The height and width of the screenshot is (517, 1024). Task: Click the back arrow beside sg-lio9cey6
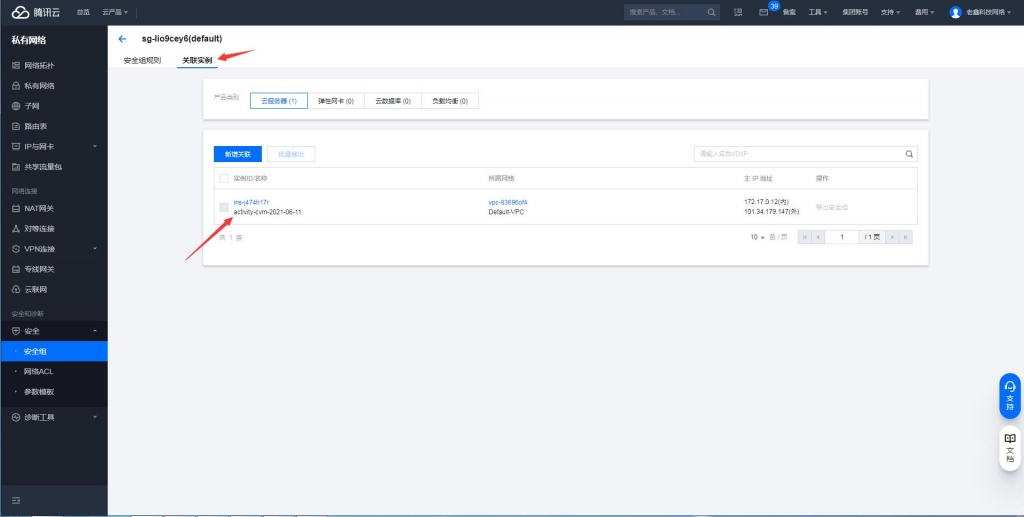[x=122, y=39]
